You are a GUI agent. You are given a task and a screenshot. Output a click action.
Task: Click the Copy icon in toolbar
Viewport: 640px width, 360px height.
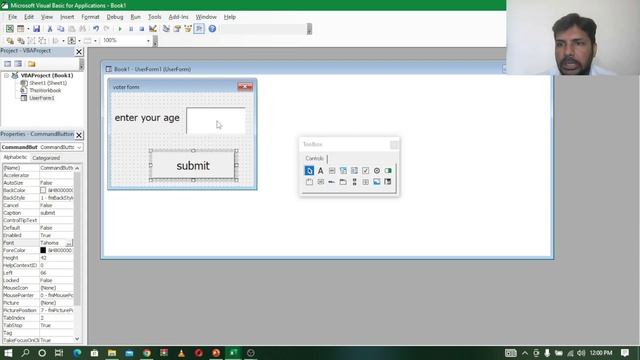(60, 29)
